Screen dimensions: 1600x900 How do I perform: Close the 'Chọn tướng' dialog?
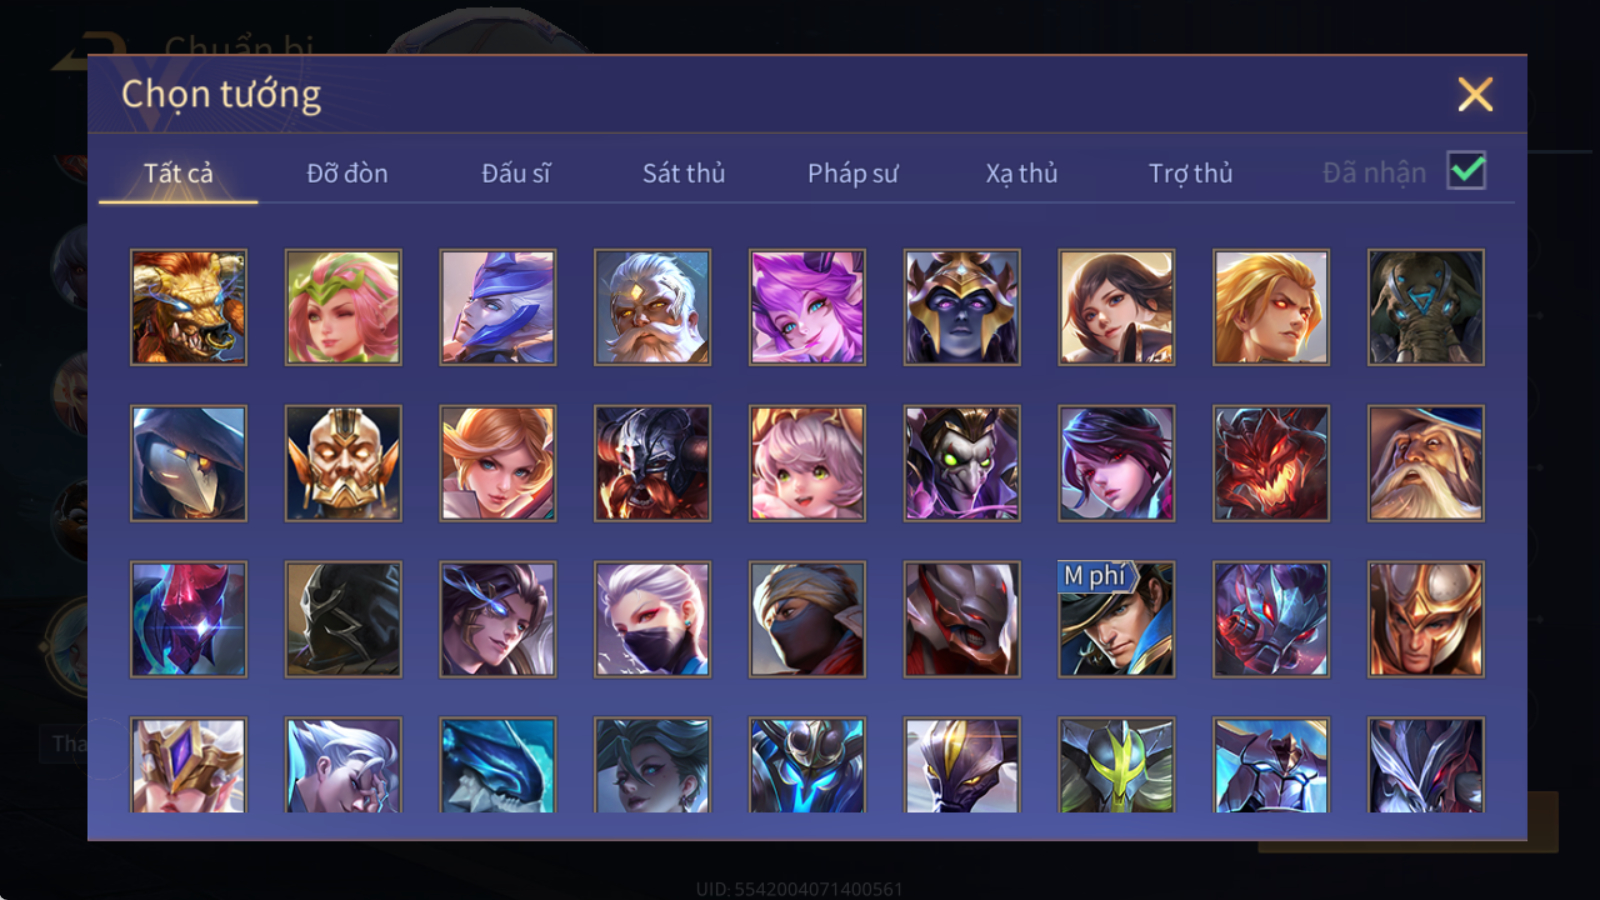point(1475,95)
